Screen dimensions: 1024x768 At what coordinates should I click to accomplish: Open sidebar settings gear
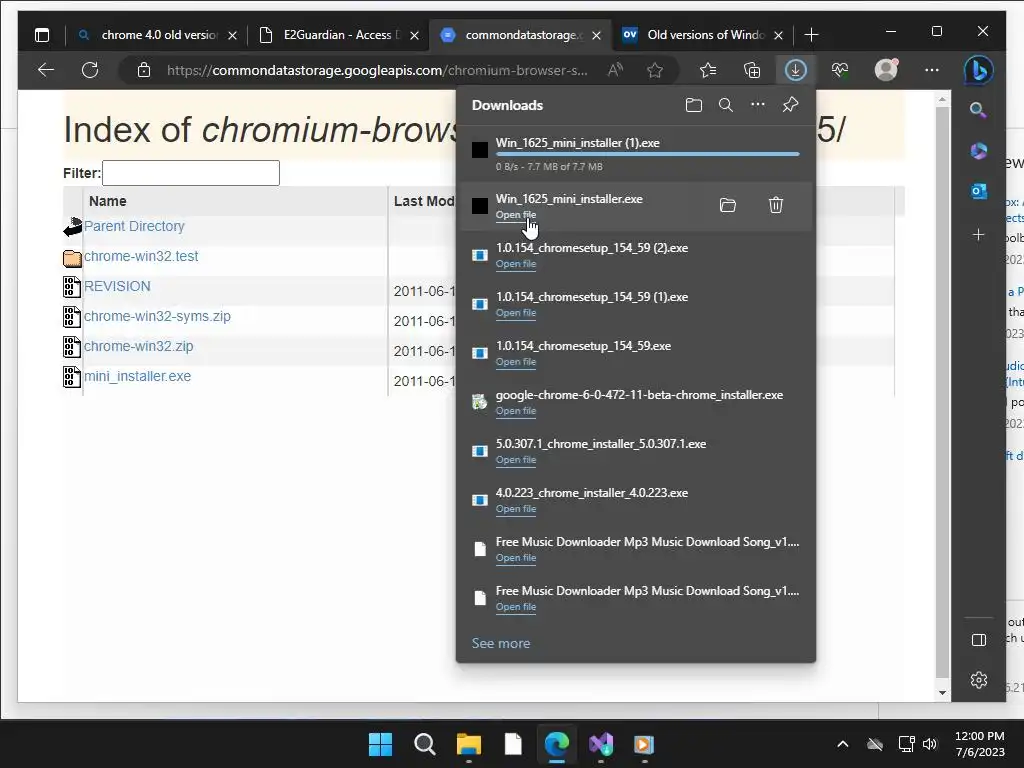point(978,680)
